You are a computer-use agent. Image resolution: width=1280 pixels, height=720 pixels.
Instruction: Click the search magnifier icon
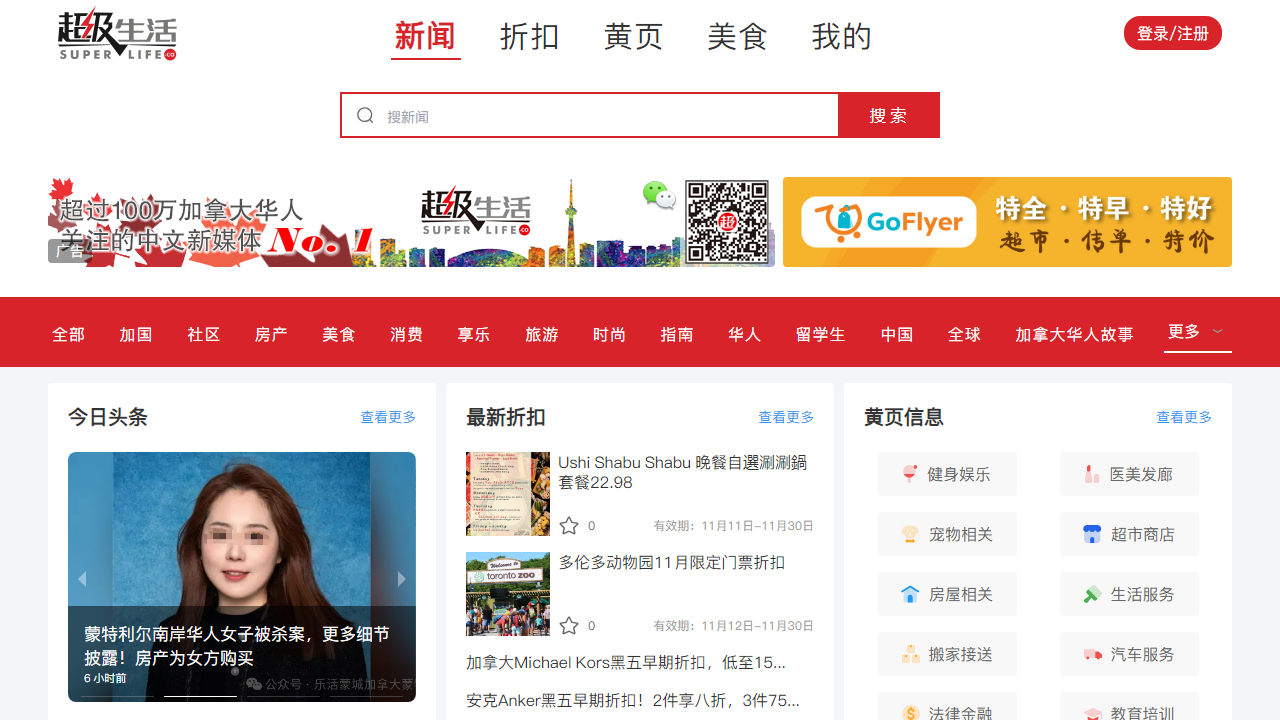[x=365, y=116]
